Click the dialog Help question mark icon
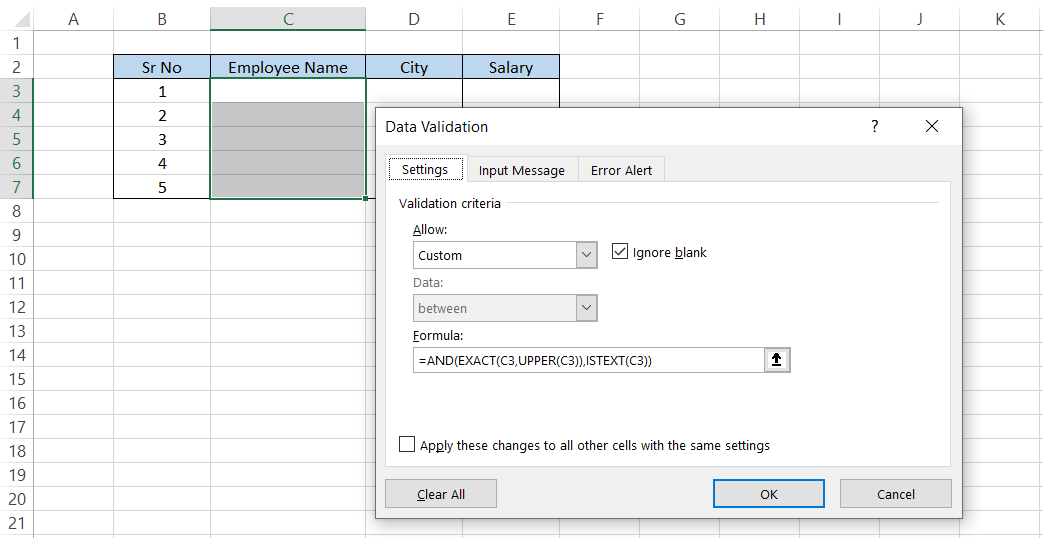The image size is (1043, 538). pos(874,126)
